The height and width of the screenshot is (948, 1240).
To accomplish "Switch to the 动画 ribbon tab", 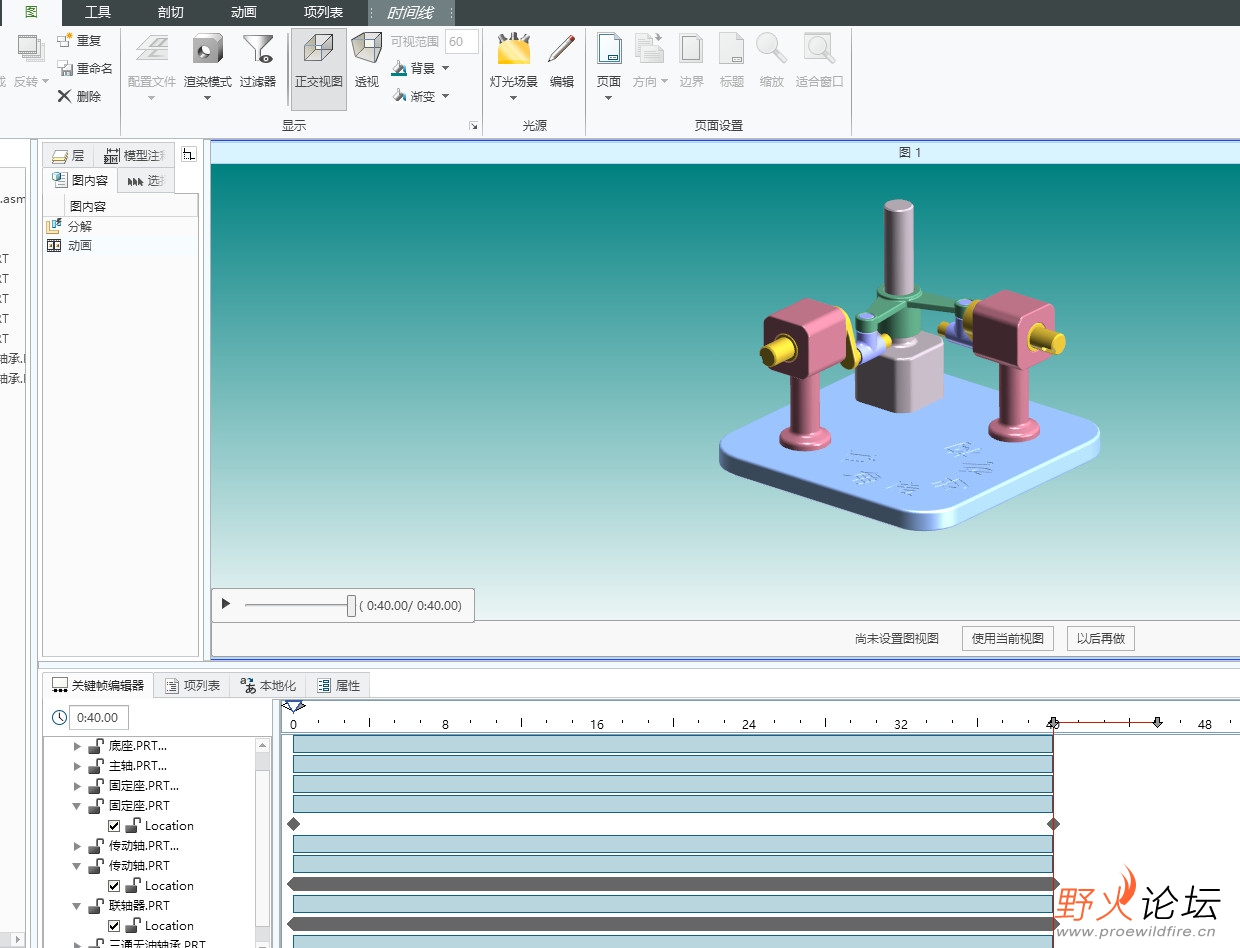I will 244,12.
